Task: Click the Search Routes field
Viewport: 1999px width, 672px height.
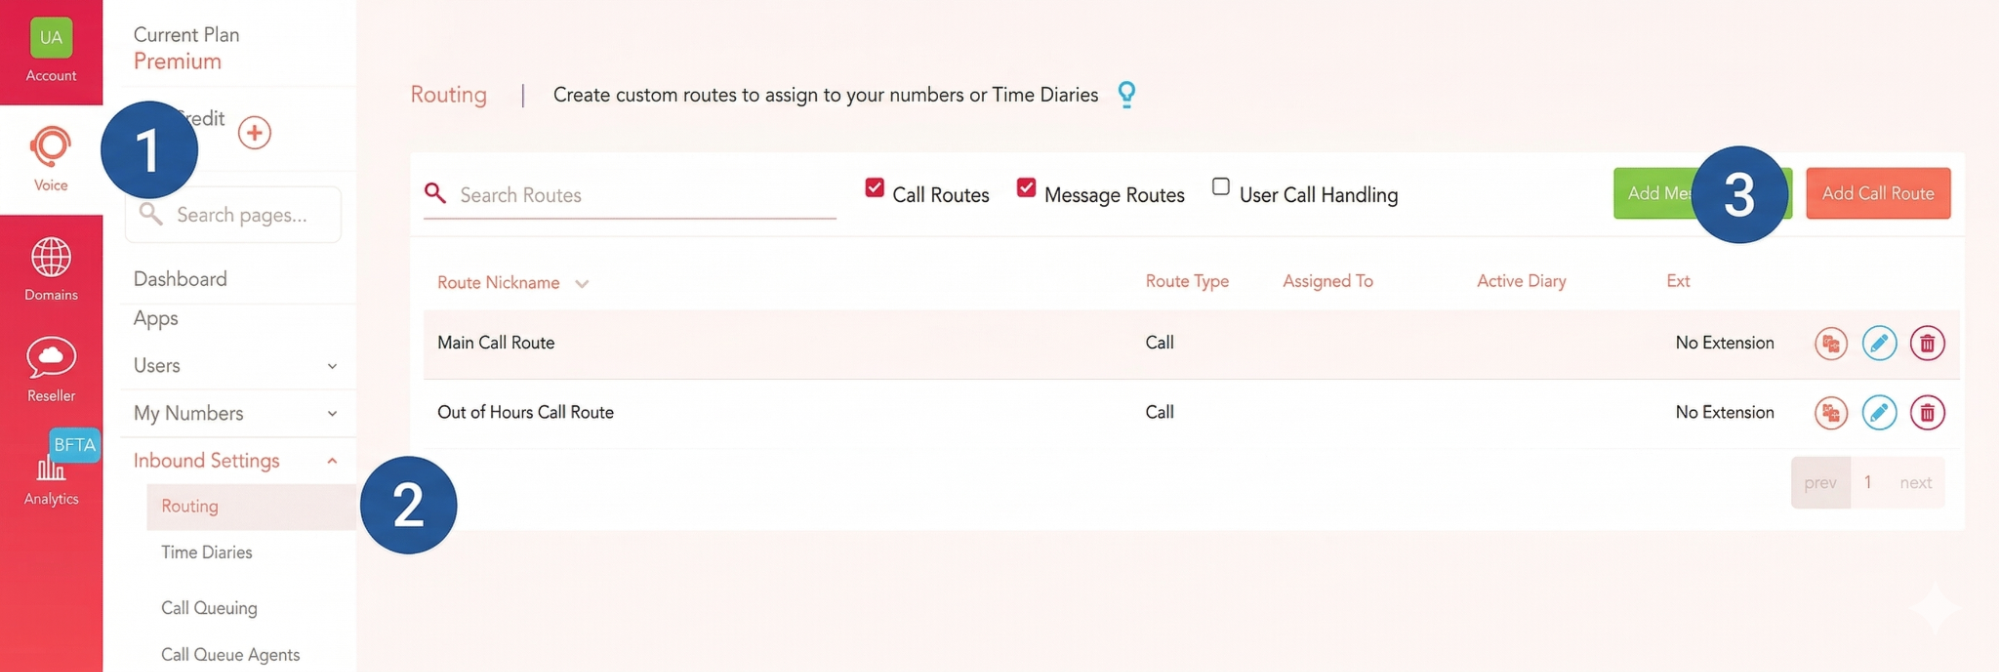Action: [x=630, y=195]
